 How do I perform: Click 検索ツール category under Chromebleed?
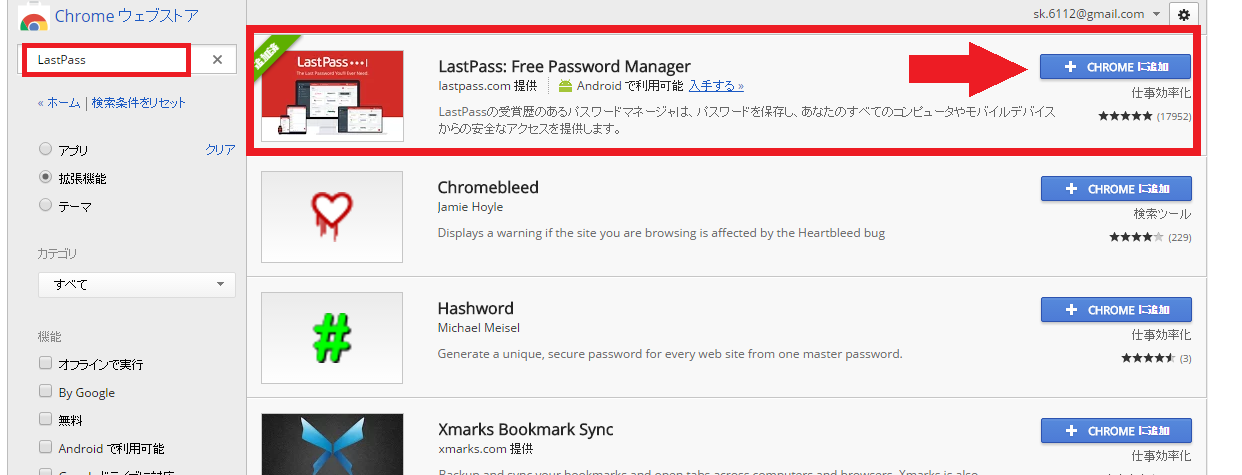(1162, 214)
